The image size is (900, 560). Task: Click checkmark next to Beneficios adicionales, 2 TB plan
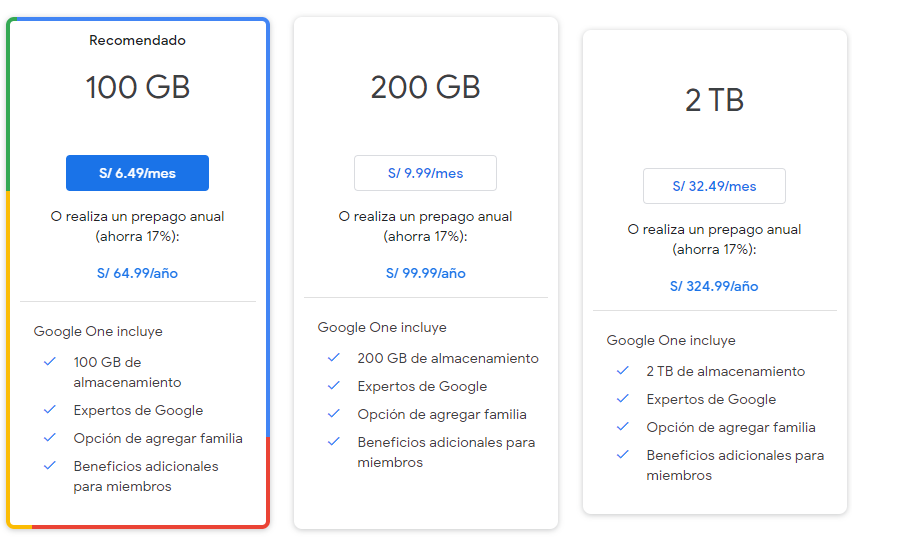click(623, 455)
